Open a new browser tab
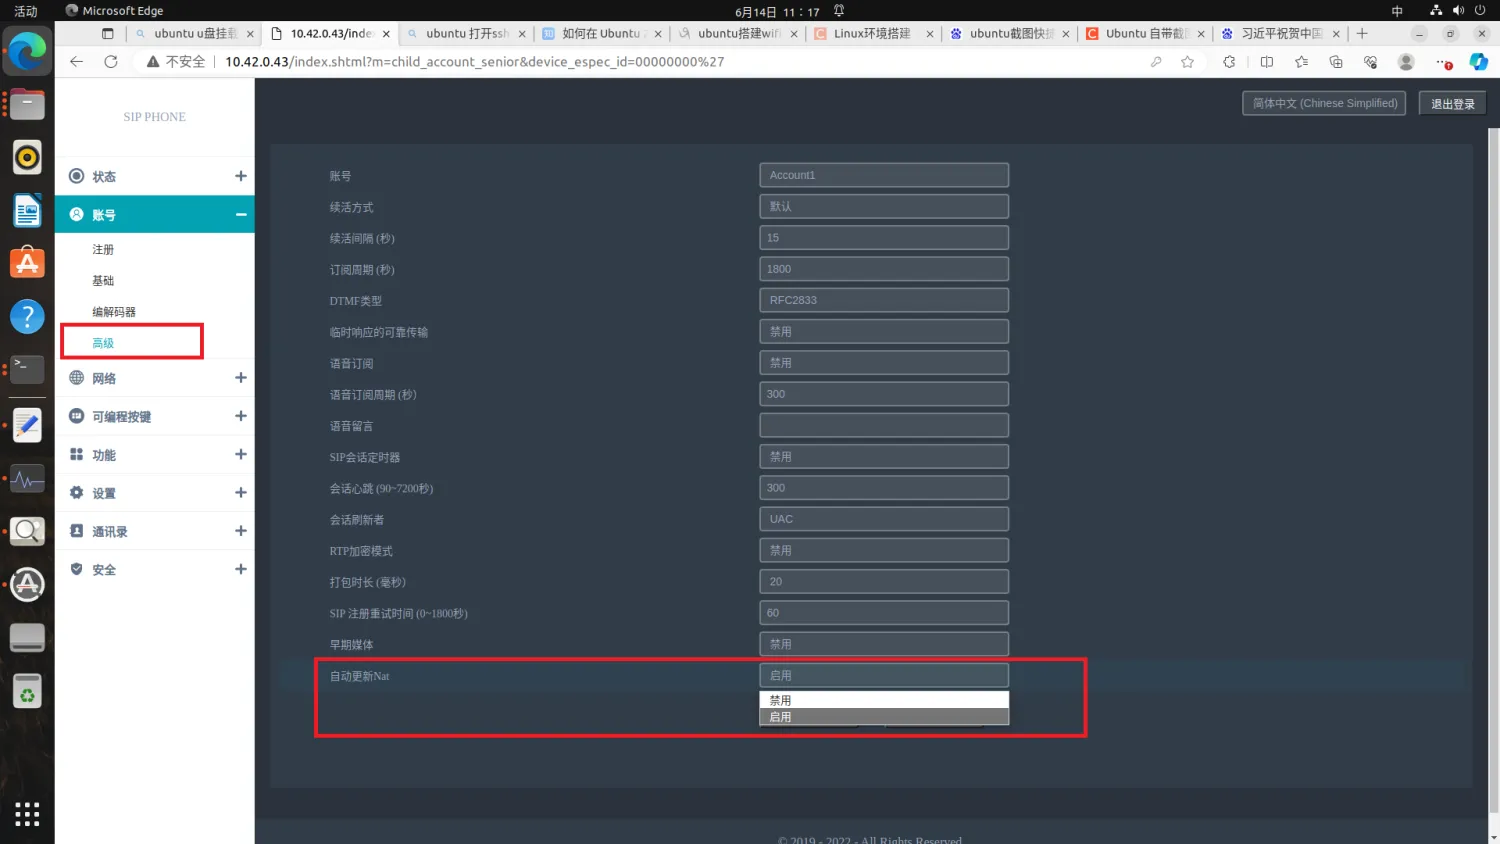 coord(1362,33)
